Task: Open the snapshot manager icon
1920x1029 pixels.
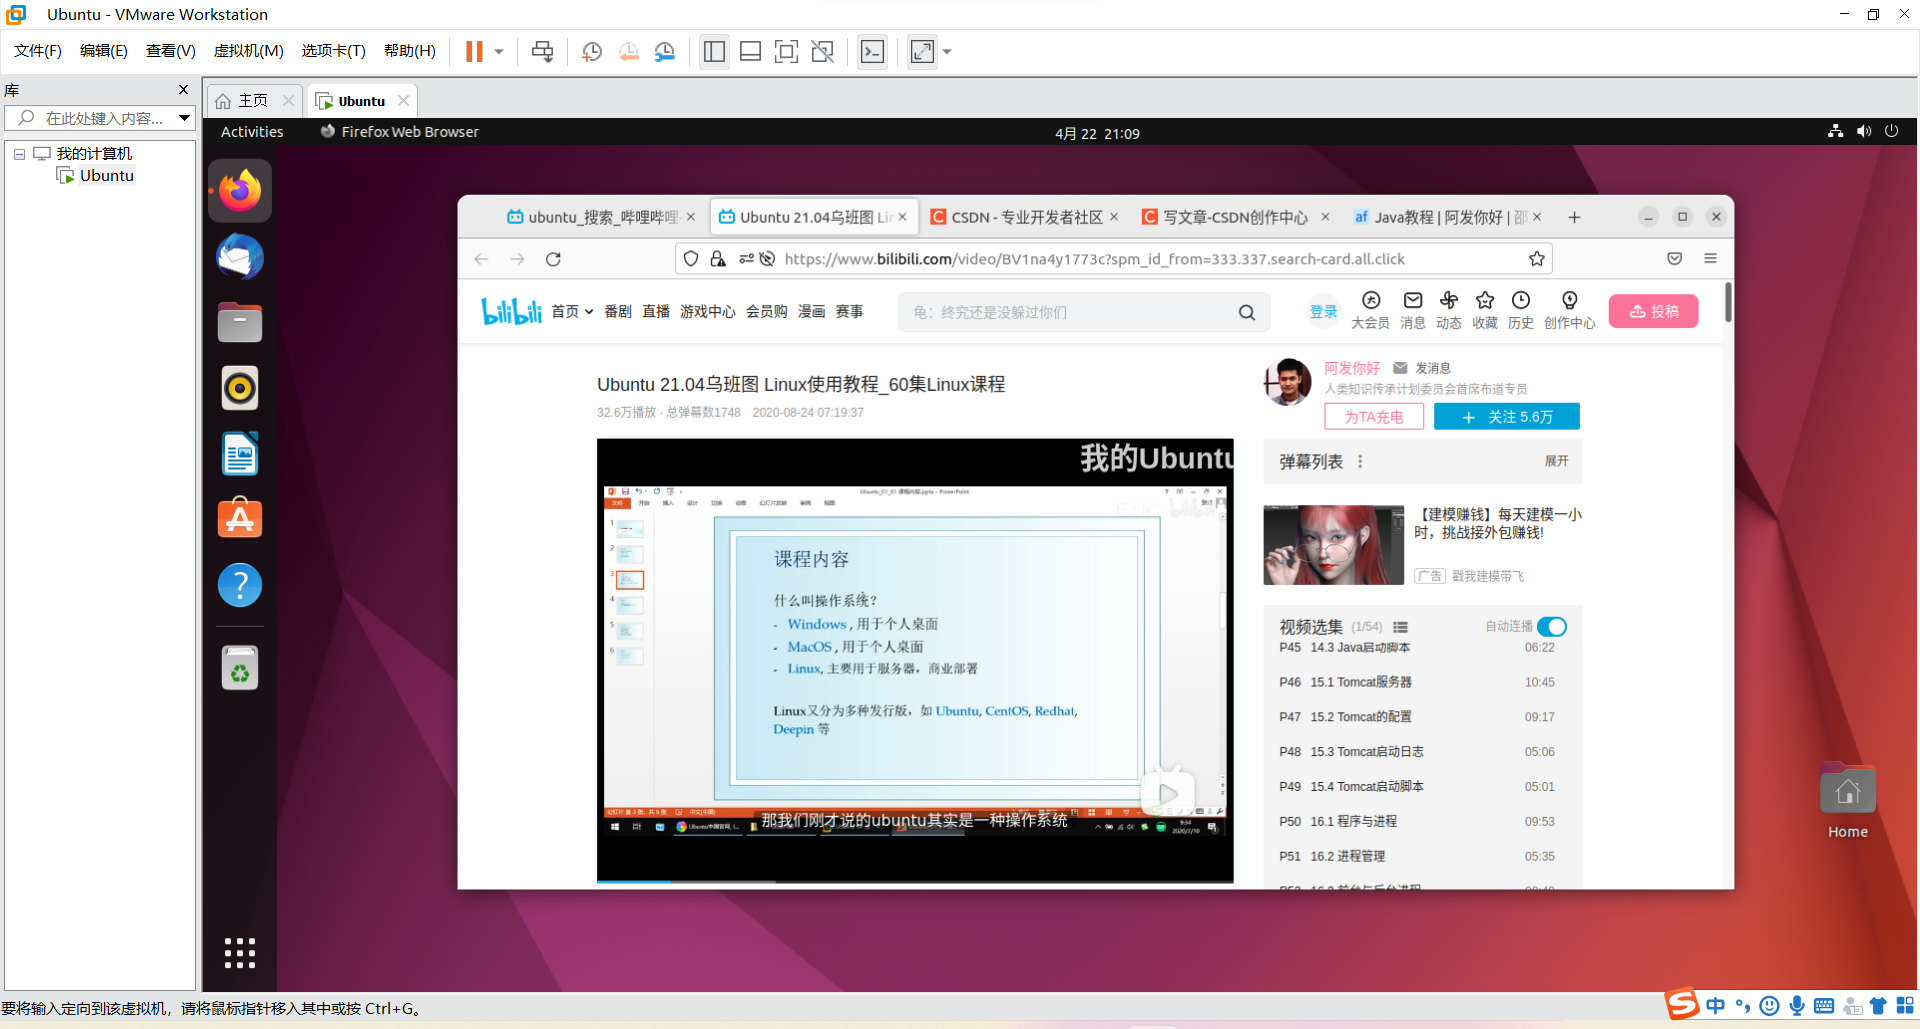Action: coord(664,51)
